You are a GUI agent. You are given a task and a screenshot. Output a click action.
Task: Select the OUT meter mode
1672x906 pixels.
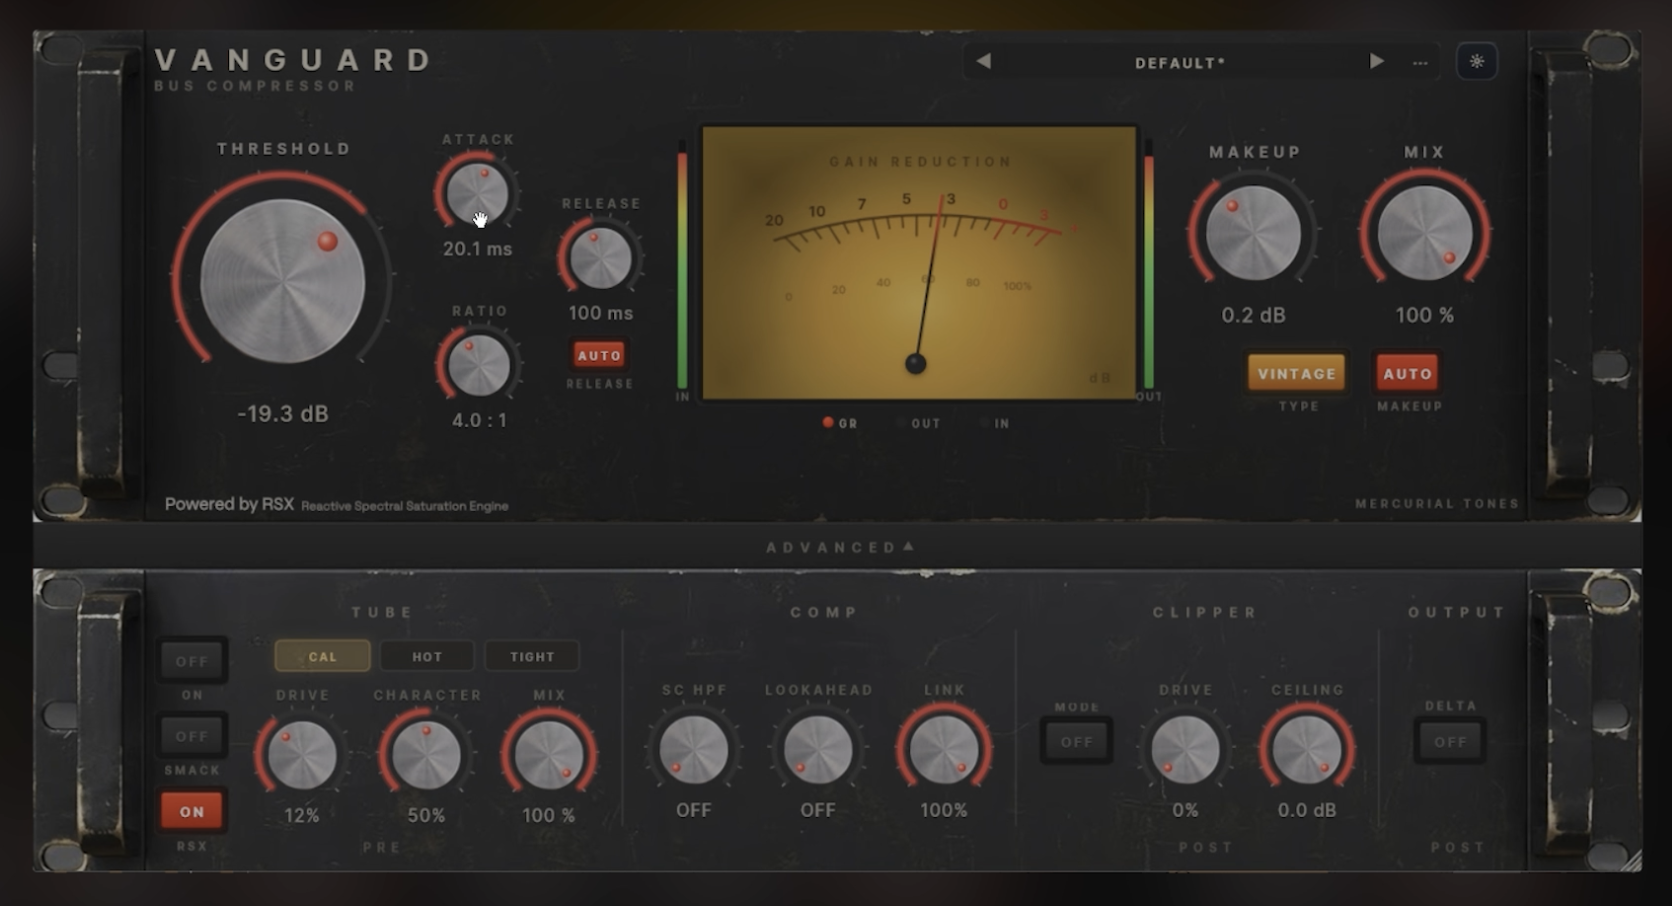[920, 423]
